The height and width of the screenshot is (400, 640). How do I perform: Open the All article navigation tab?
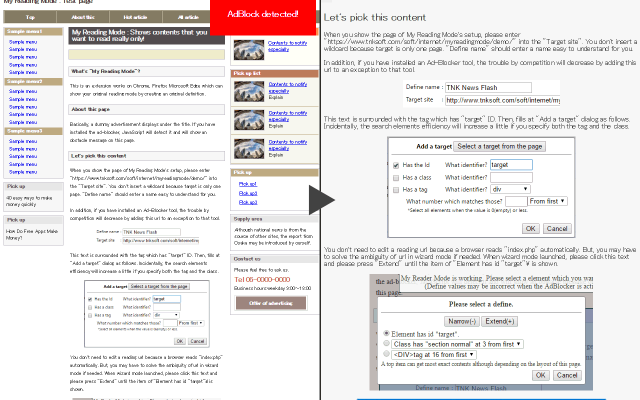tap(188, 17)
